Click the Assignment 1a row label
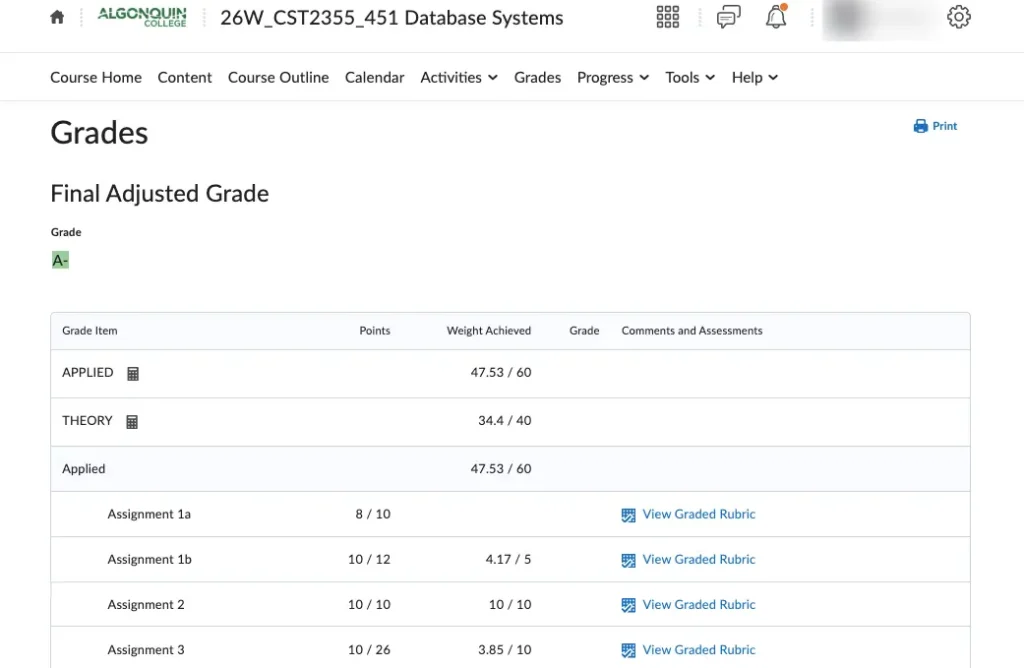Viewport: 1024px width, 668px height. click(149, 514)
